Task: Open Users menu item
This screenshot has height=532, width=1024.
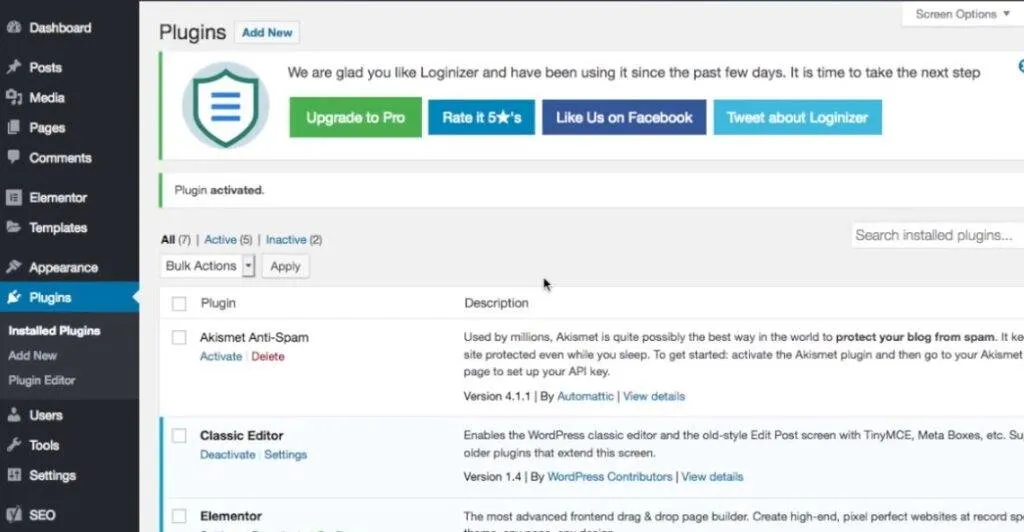Action: coord(46,415)
